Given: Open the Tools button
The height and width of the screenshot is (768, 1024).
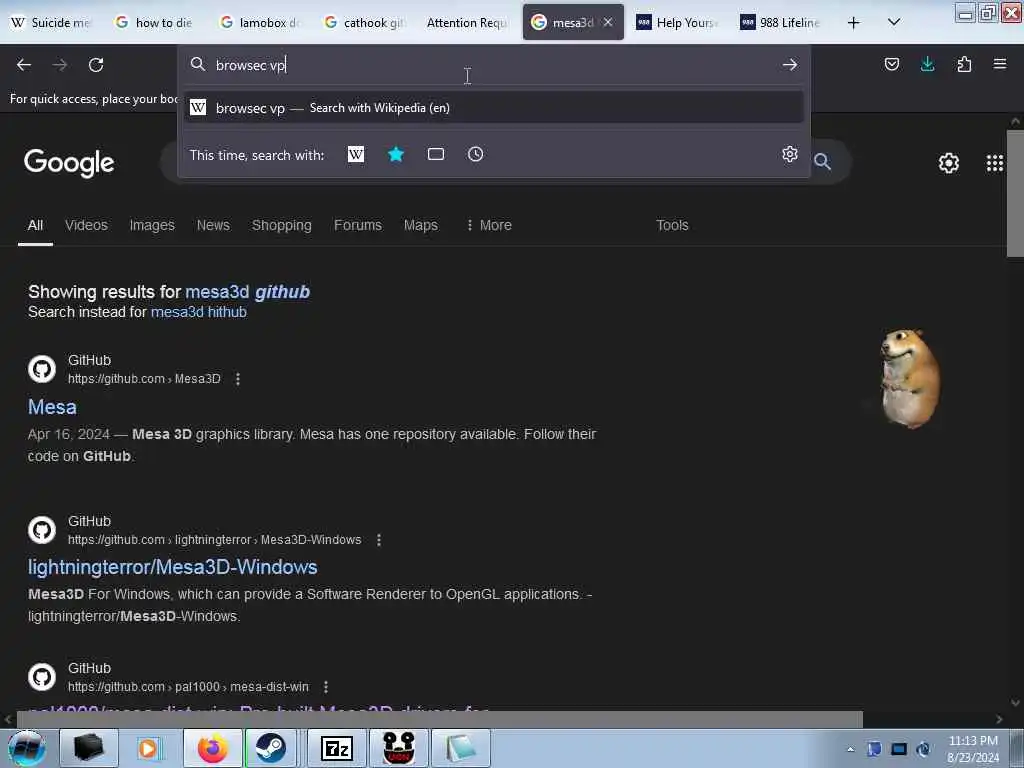Looking at the screenshot, I should click(672, 225).
